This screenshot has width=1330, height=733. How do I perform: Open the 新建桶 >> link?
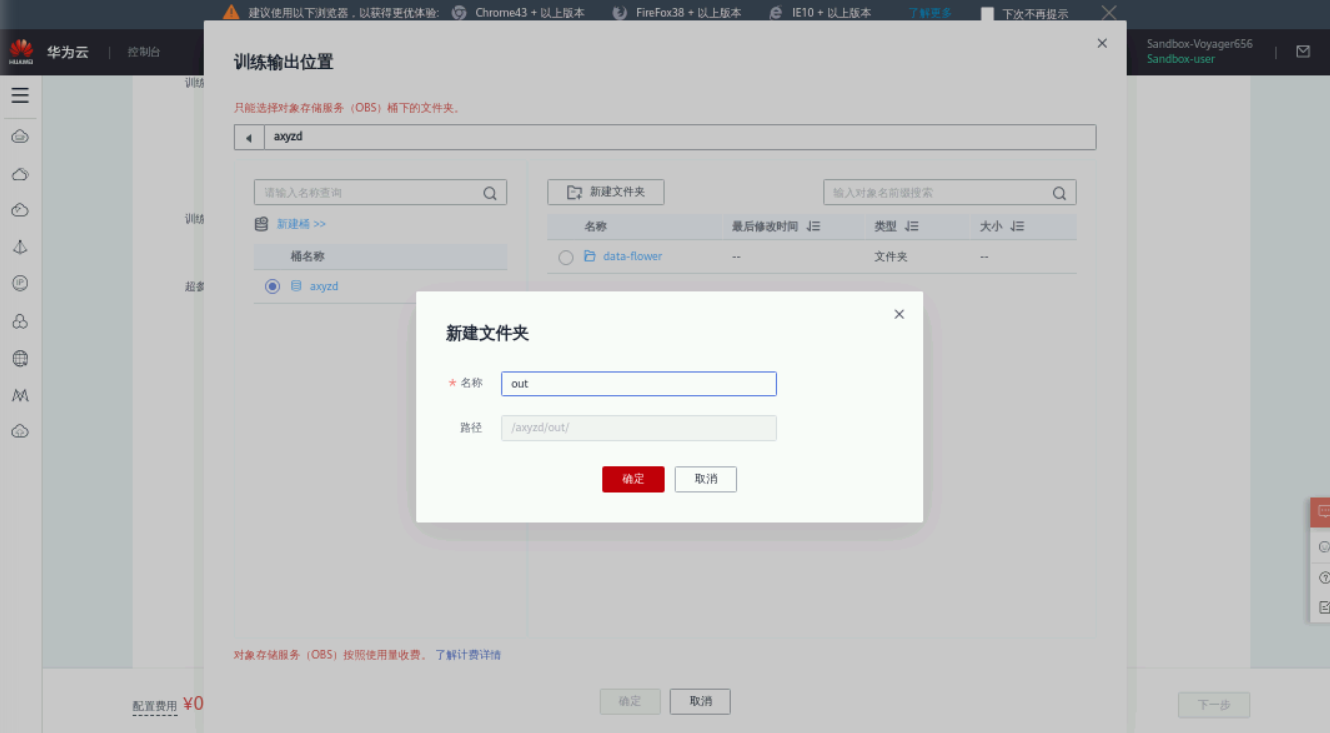(x=302, y=224)
